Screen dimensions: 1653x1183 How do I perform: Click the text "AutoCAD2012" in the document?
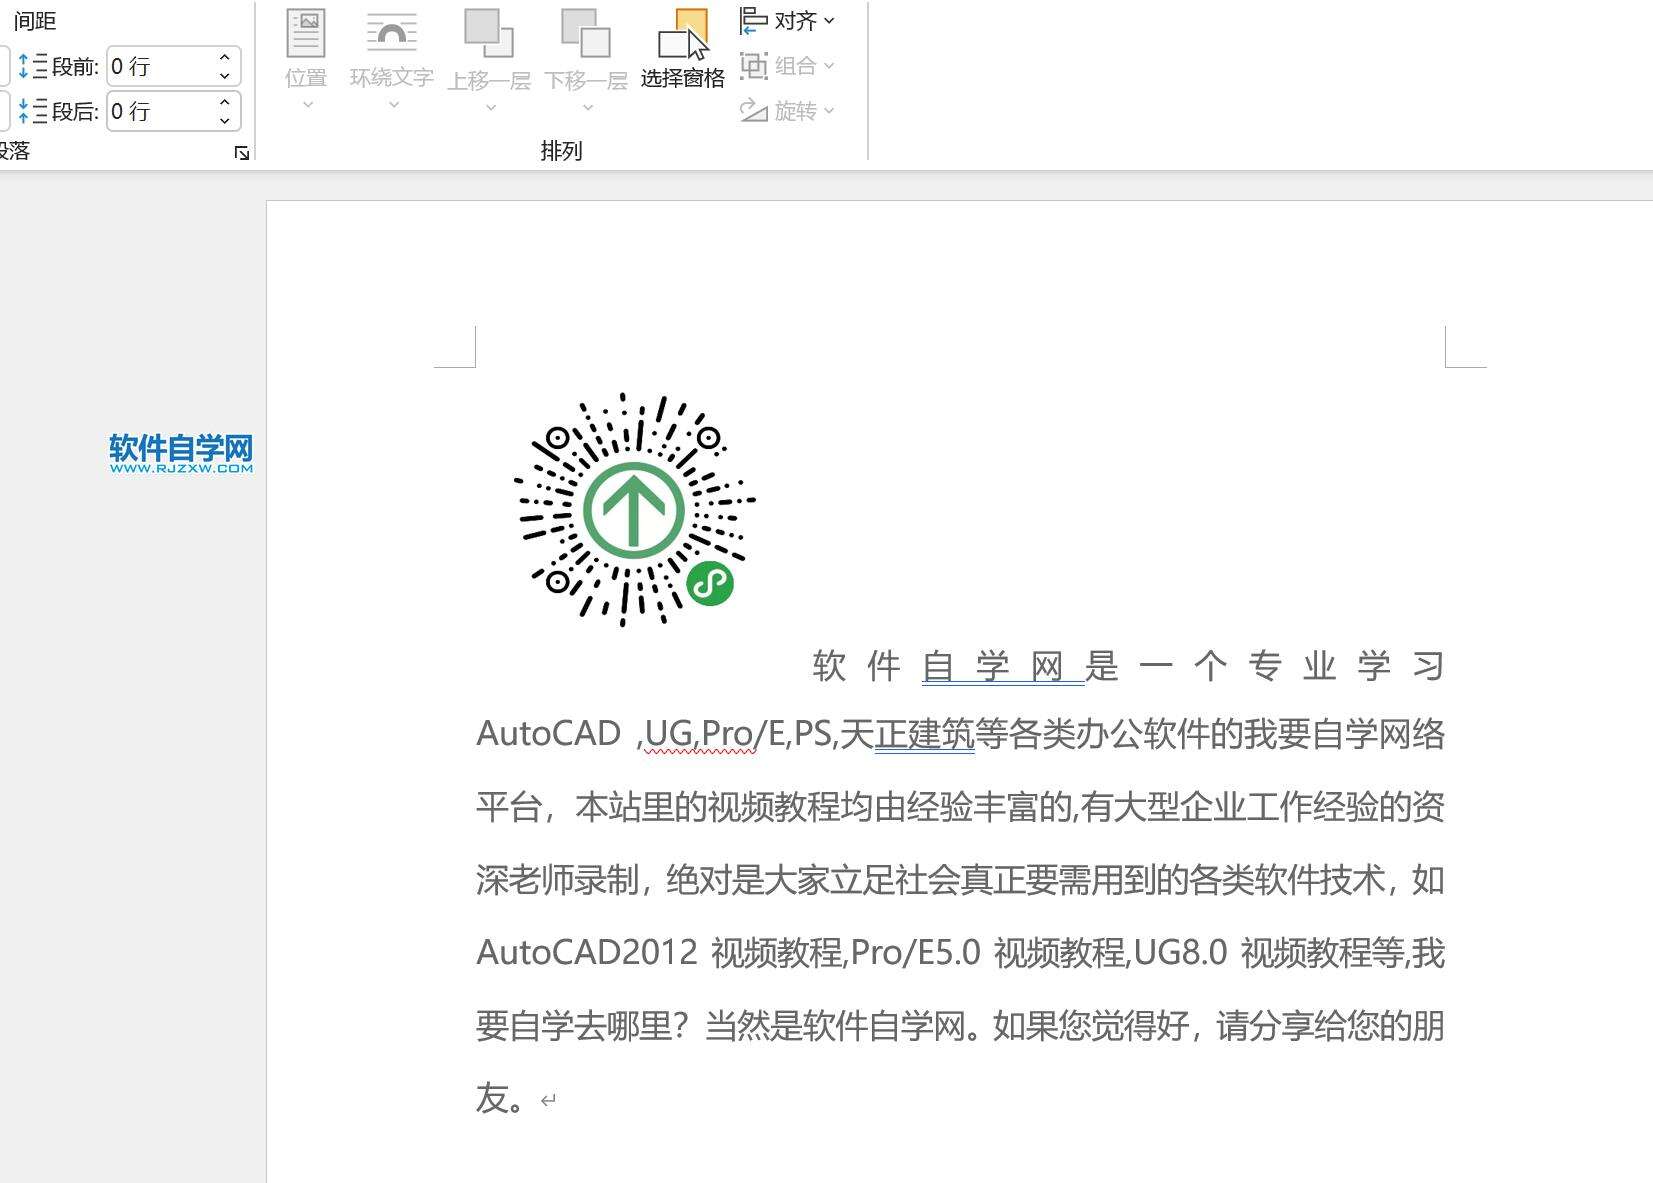[587, 952]
